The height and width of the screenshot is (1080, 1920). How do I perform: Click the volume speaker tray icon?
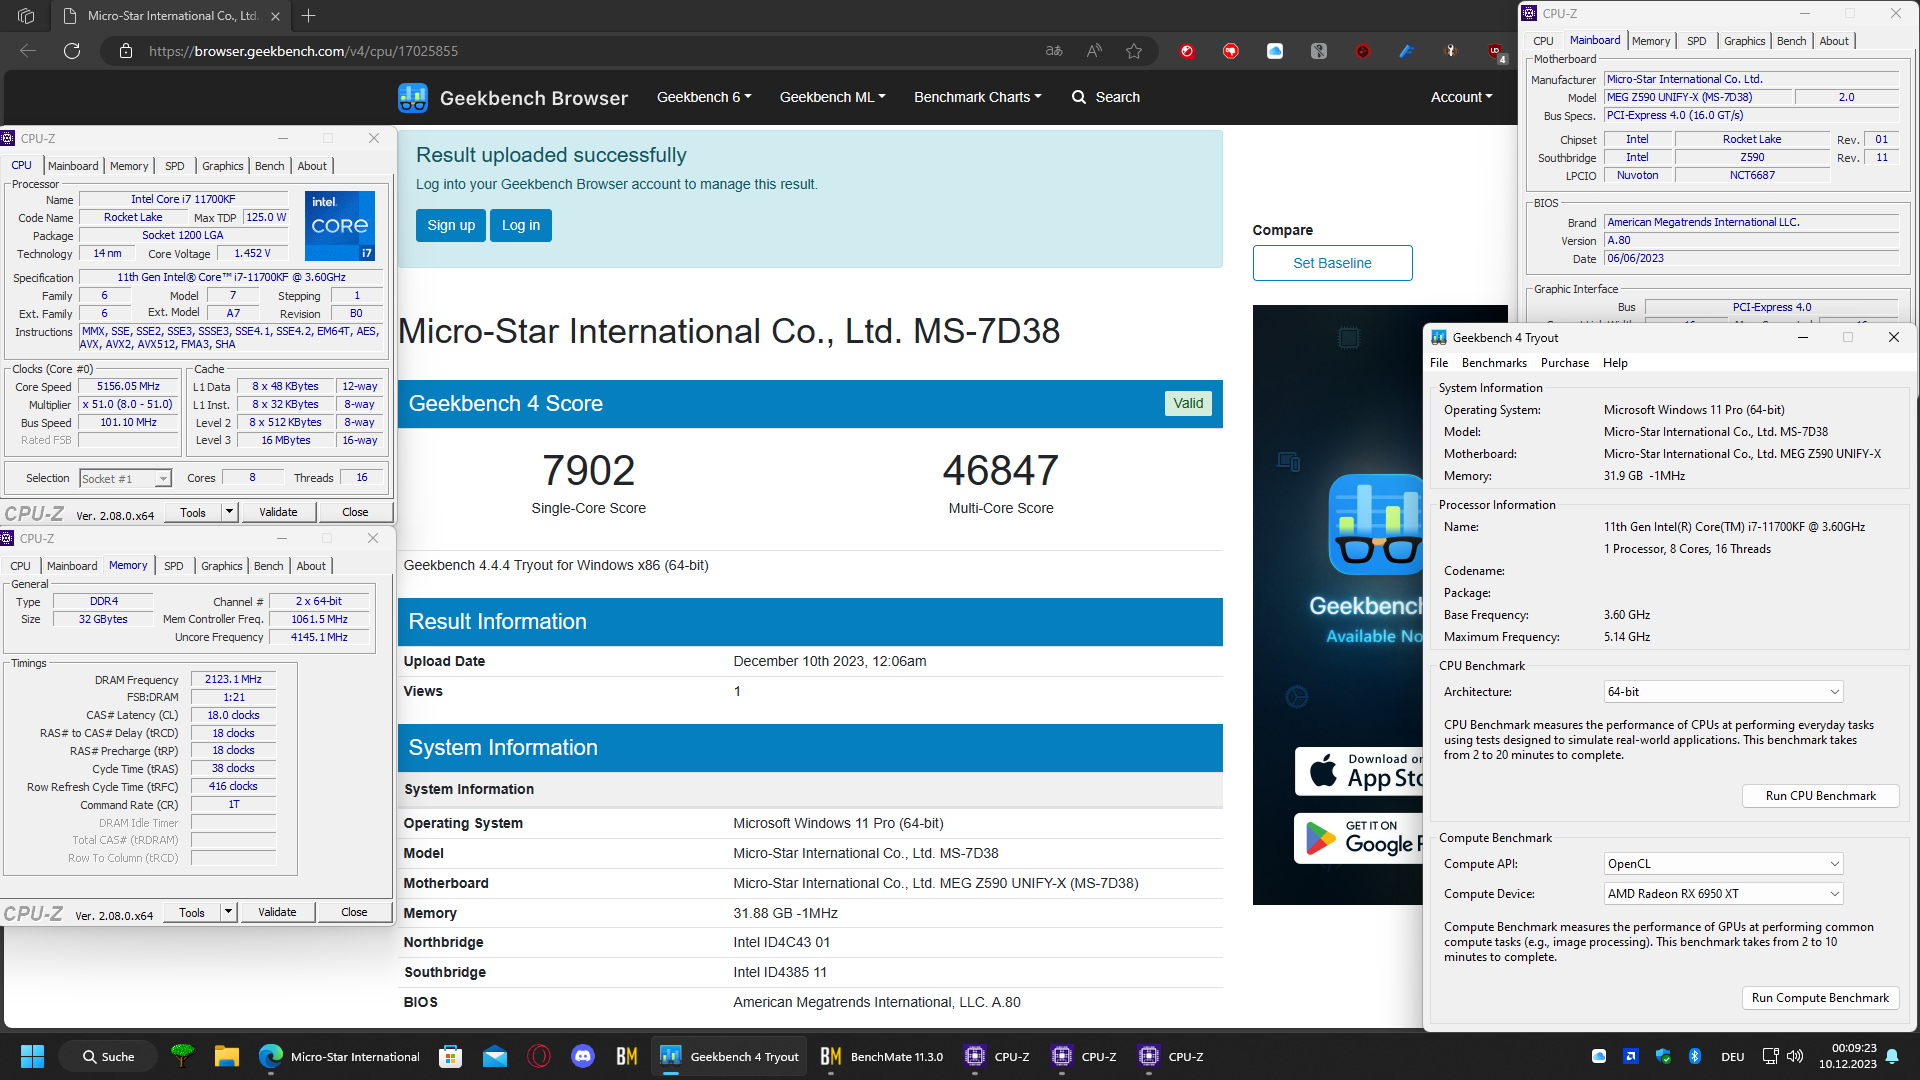click(1795, 1056)
